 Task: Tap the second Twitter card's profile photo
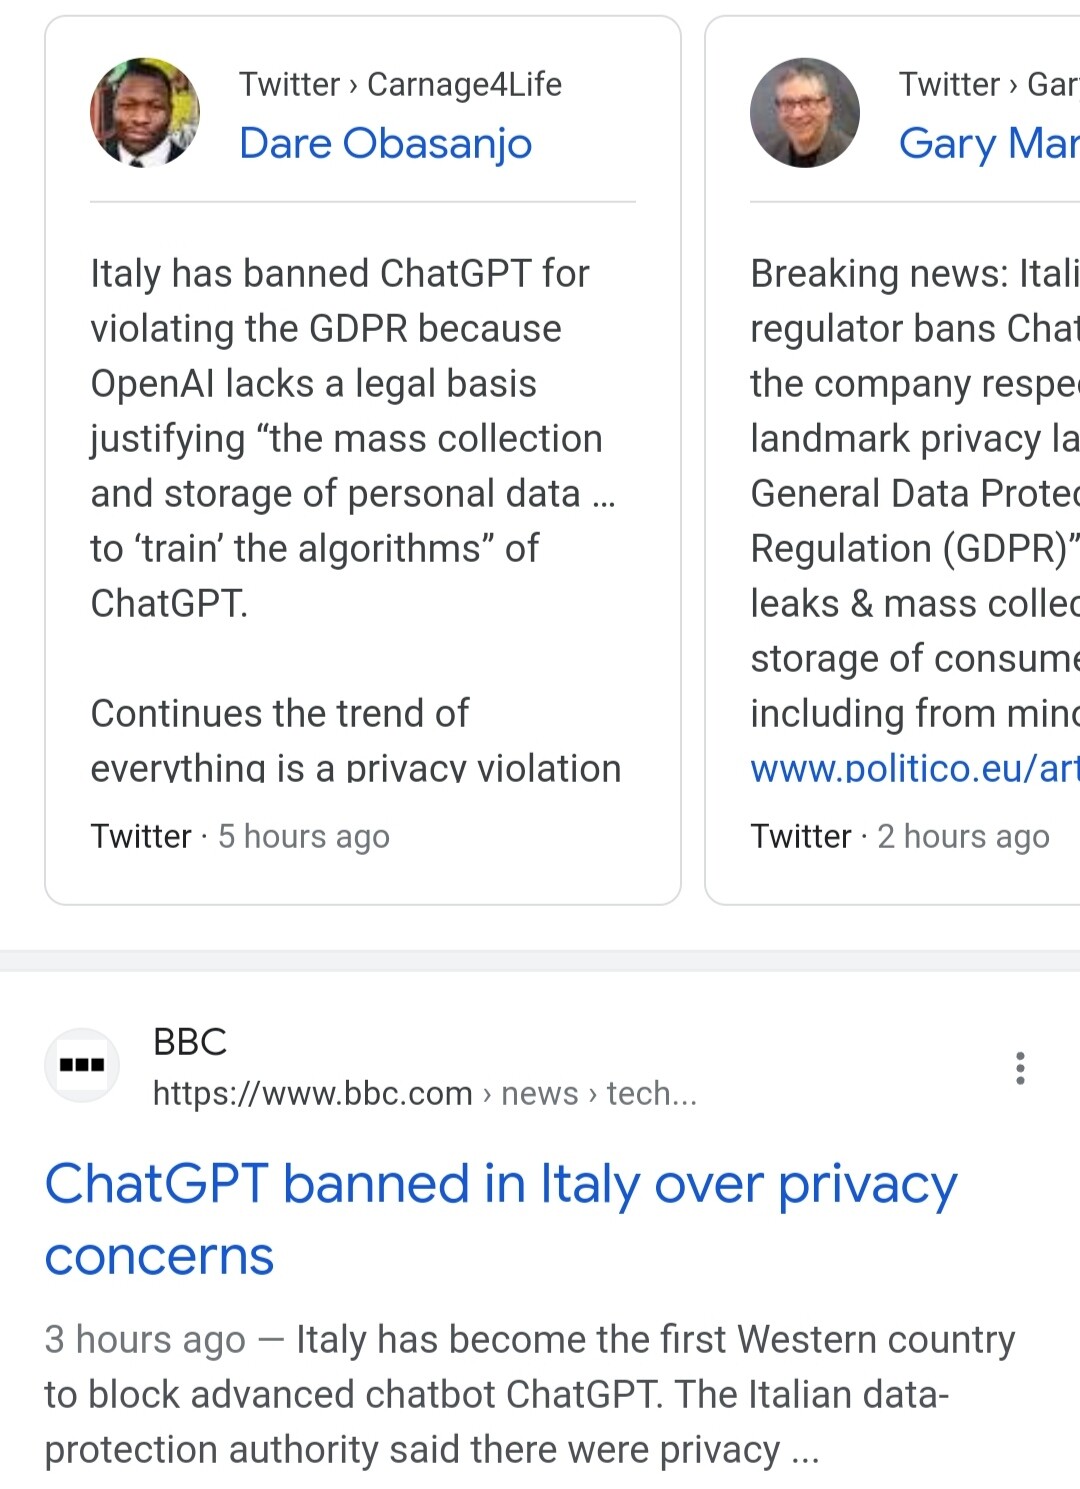(804, 112)
